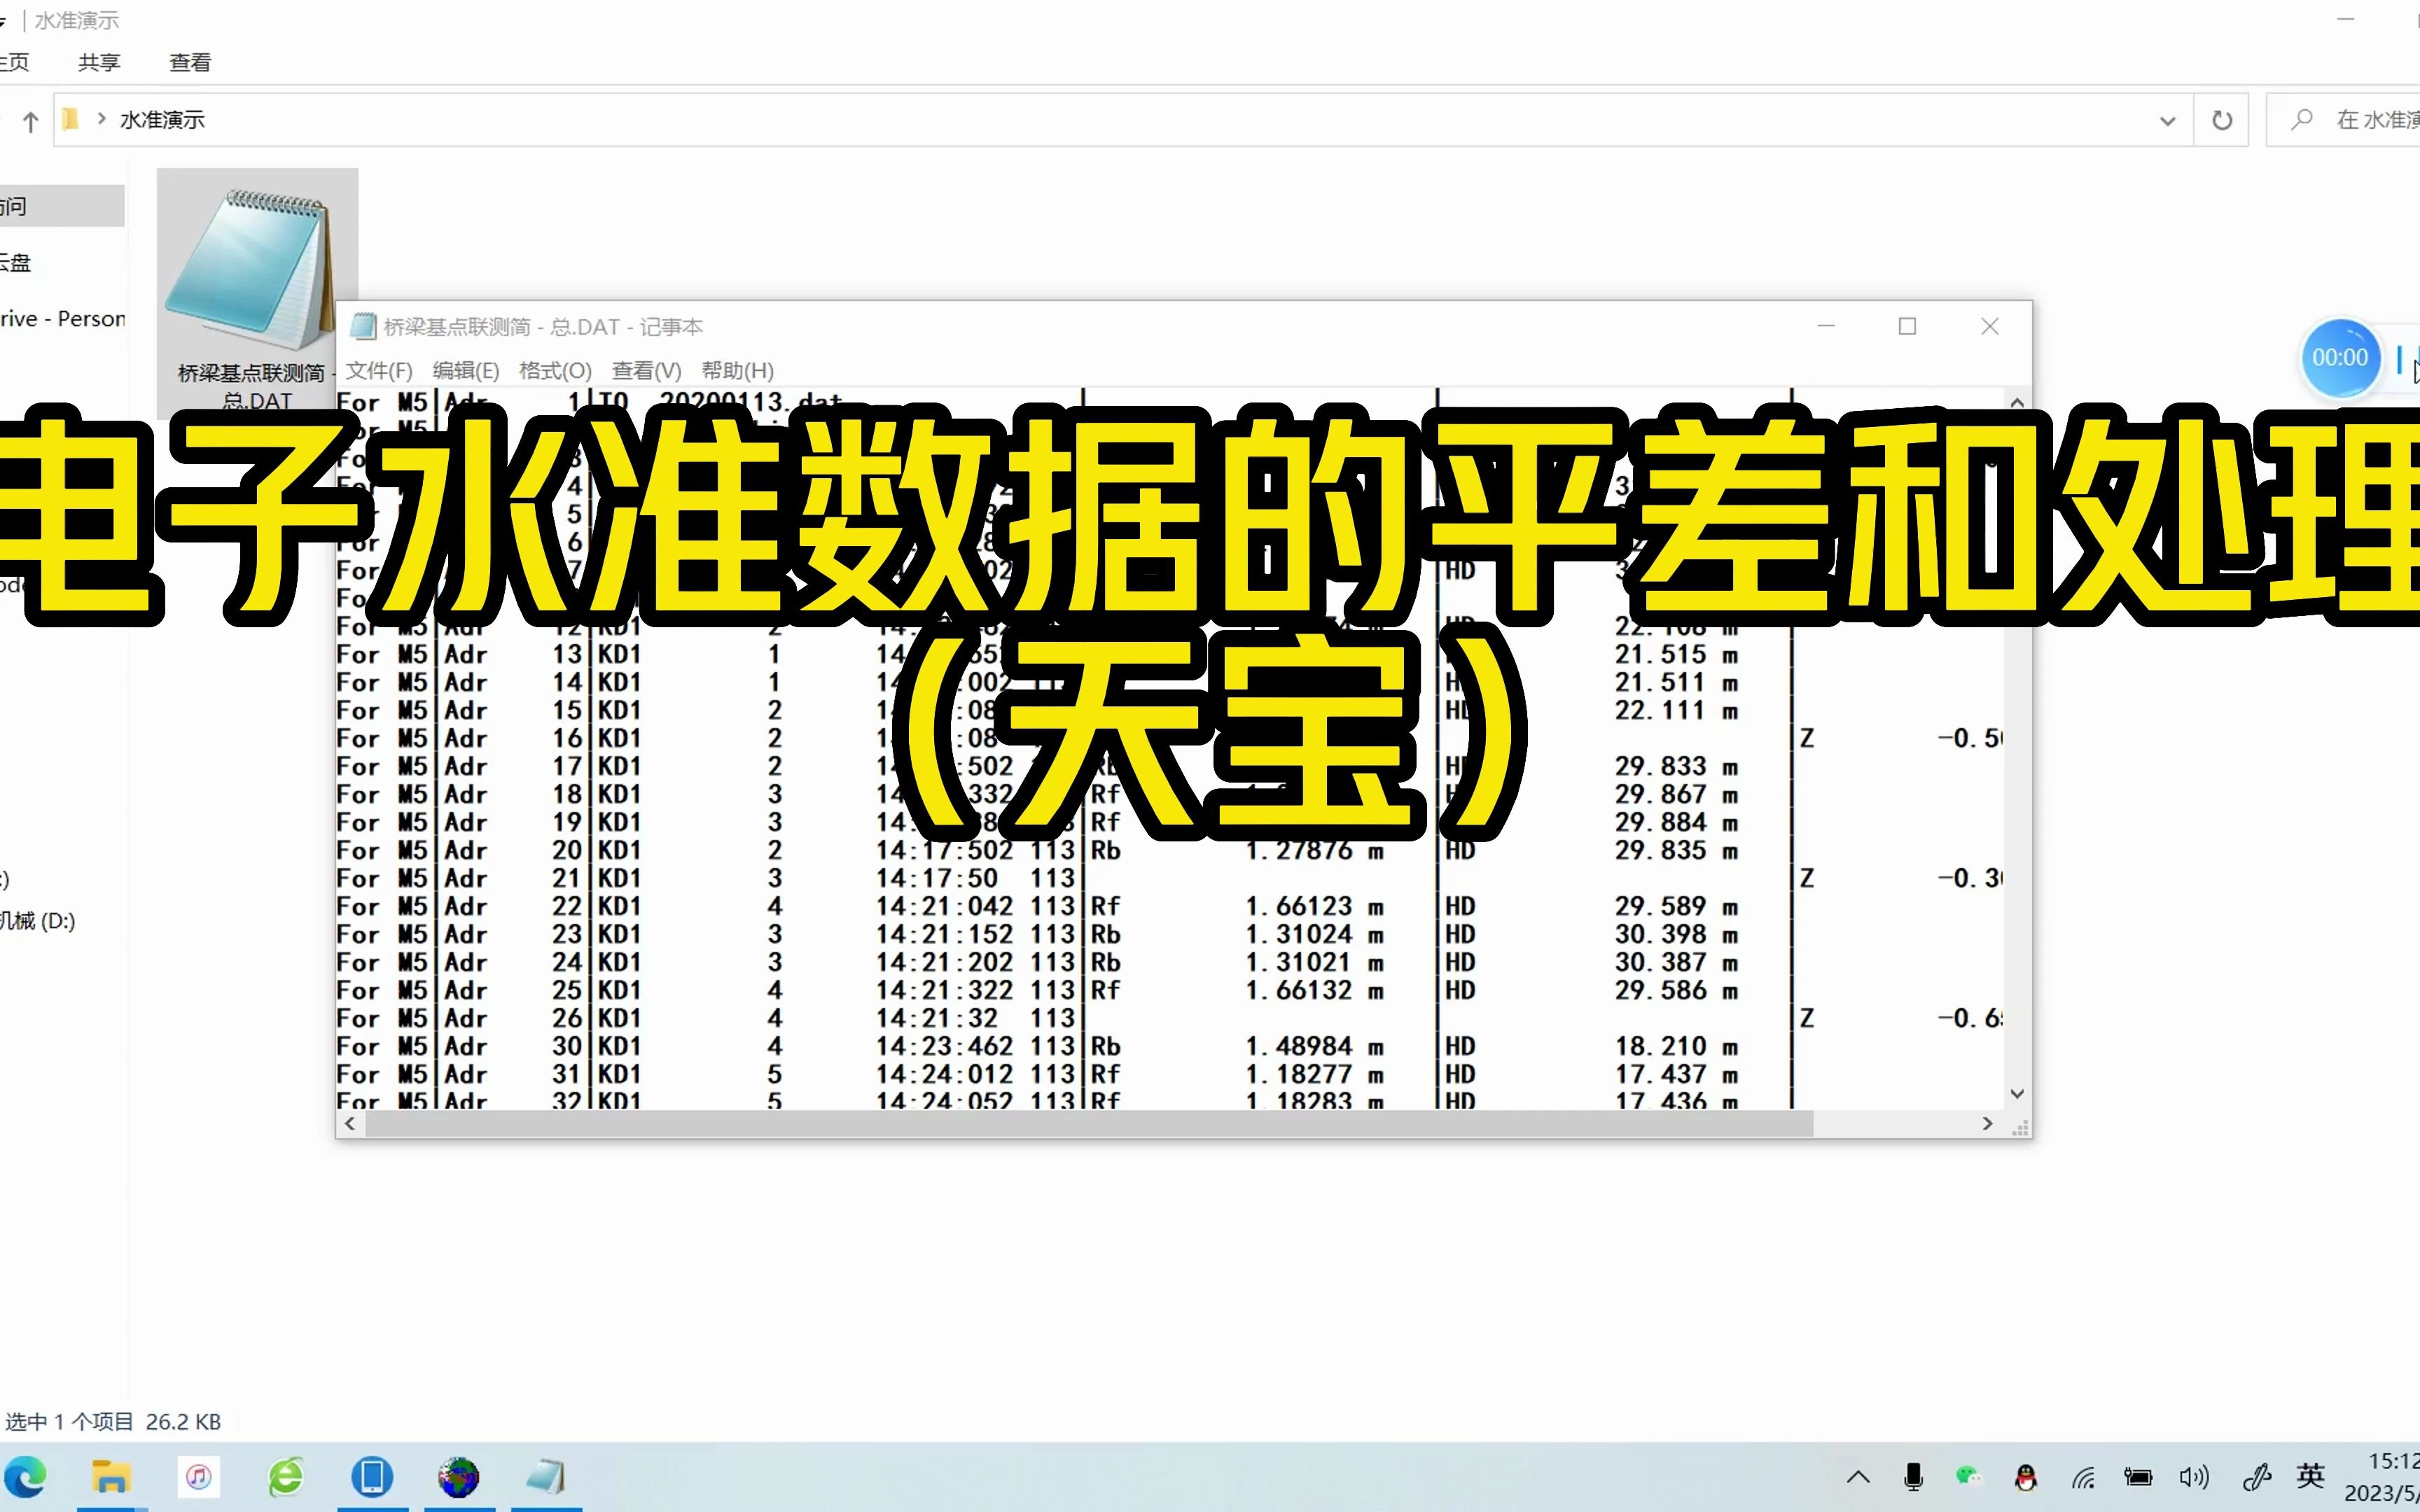
Task: Click the Explorer search box
Action: point(2343,120)
